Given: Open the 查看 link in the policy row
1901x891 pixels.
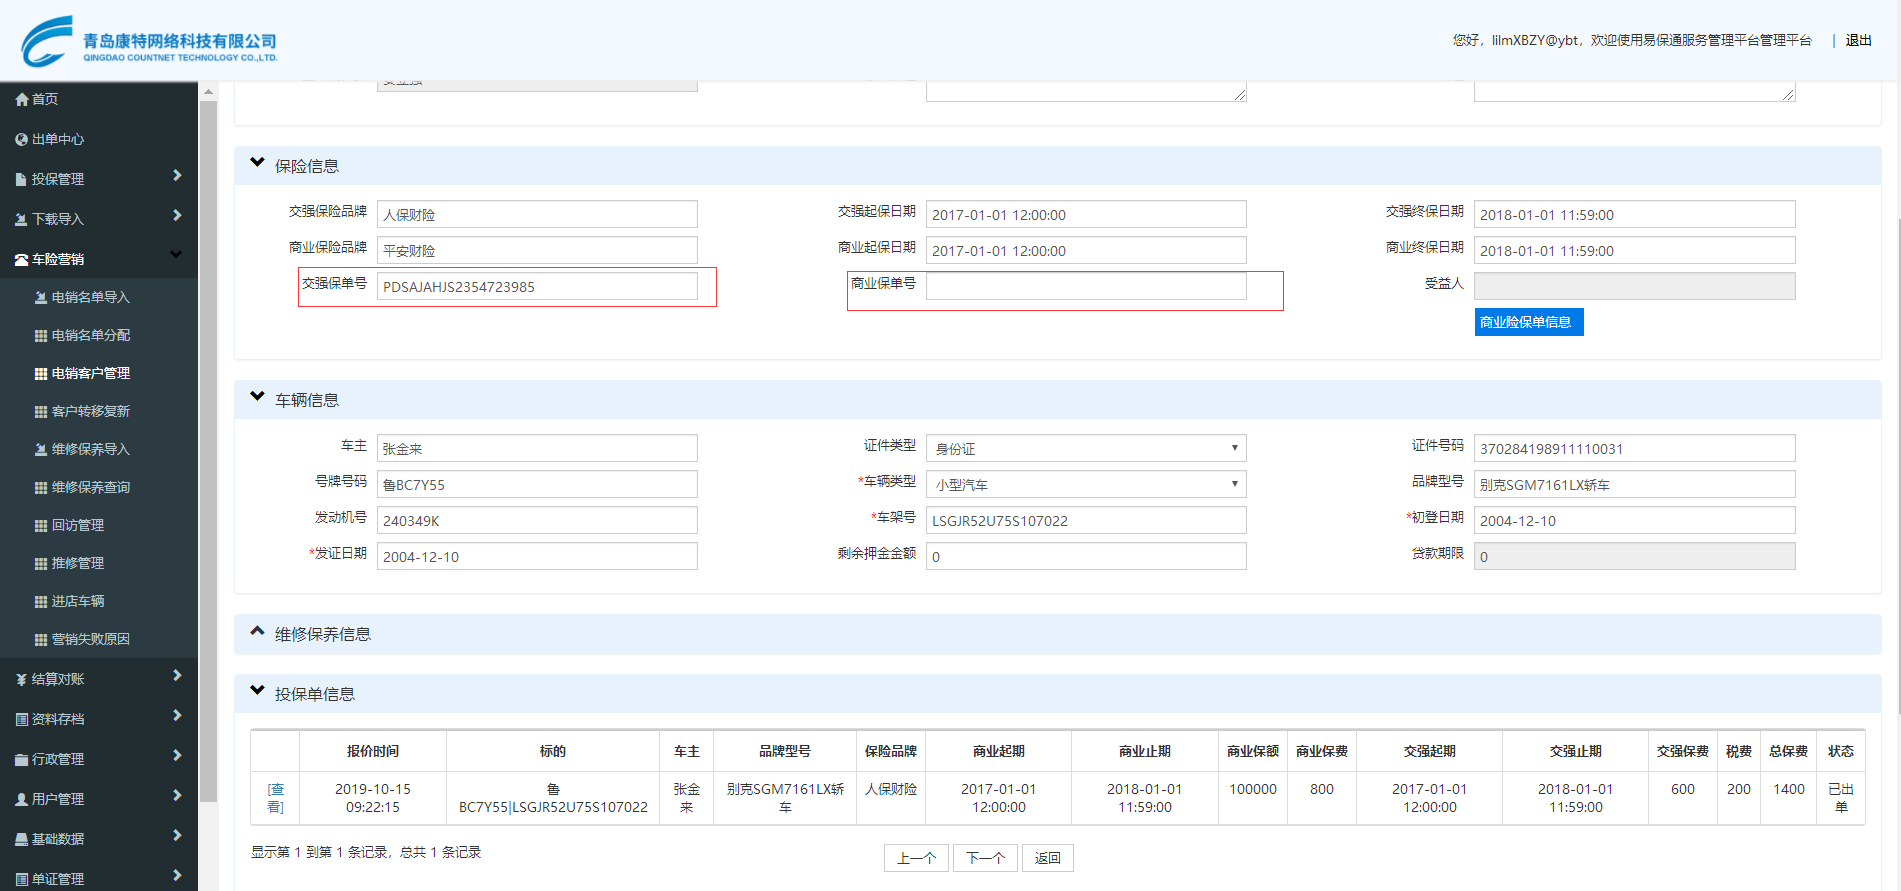Looking at the screenshot, I should [275, 798].
